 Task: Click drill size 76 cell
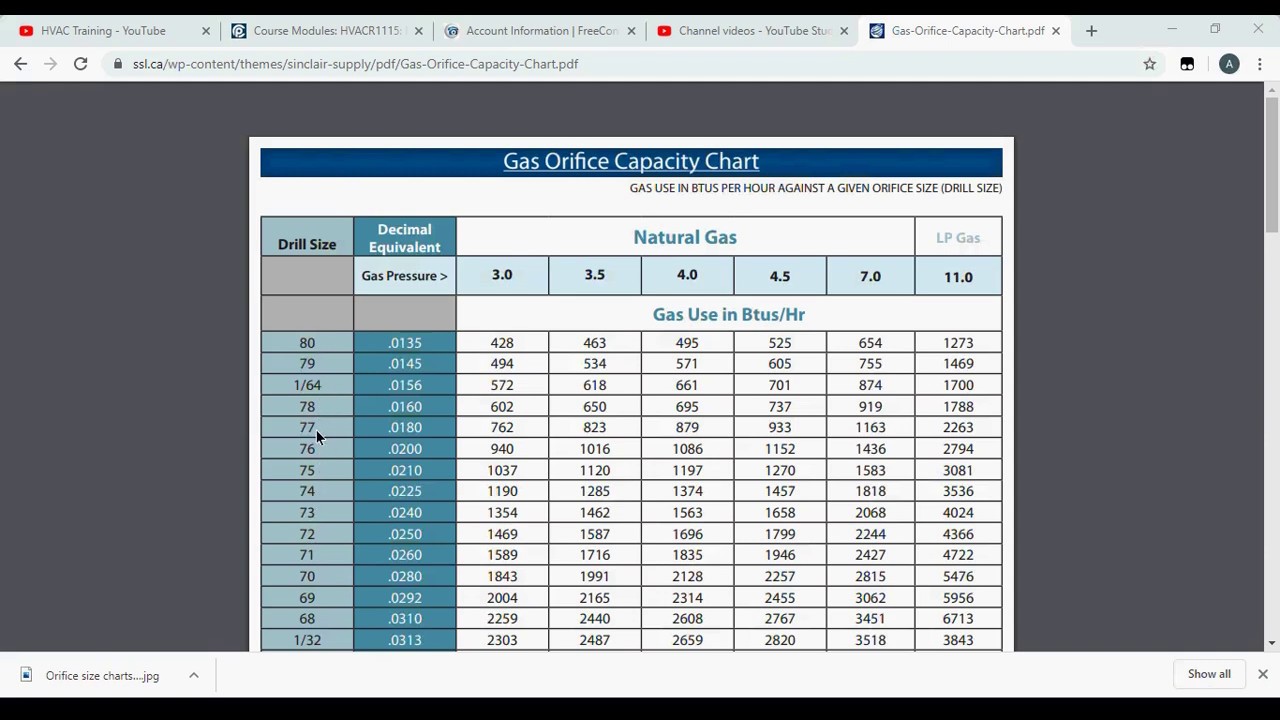tap(307, 449)
